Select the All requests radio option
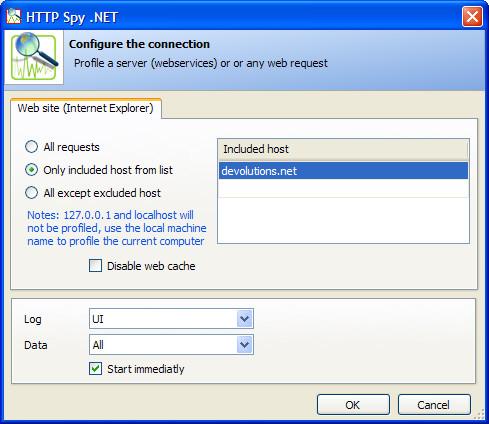Viewport: 489px width, 424px height. click(x=31, y=147)
